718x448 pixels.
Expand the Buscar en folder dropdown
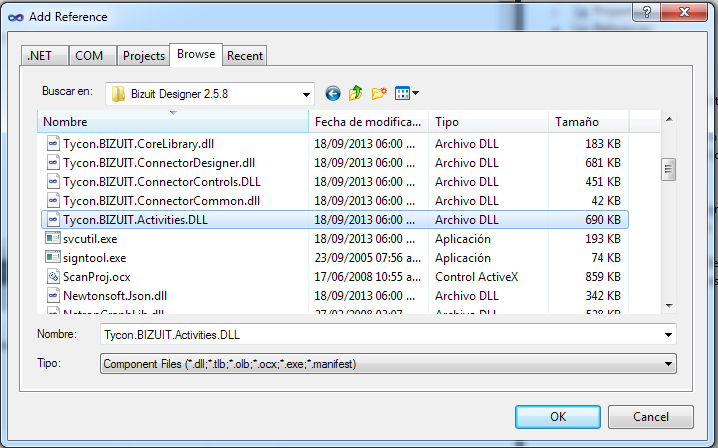pyautogui.click(x=306, y=94)
